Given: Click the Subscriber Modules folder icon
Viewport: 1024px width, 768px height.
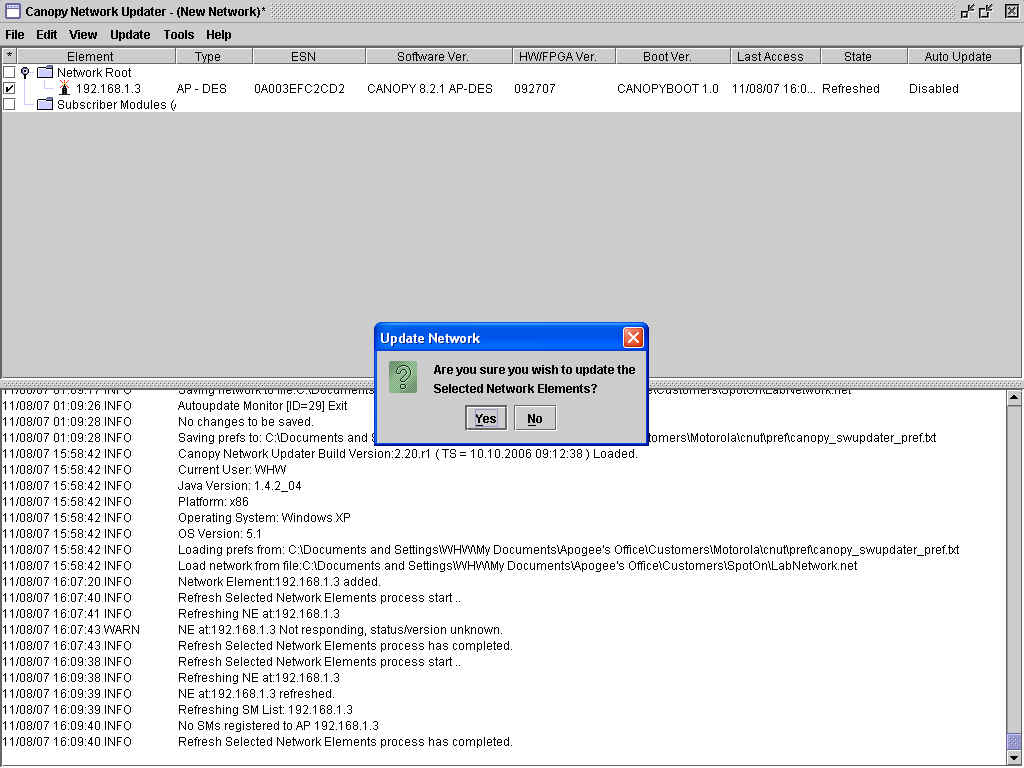Looking at the screenshot, I should pyautogui.click(x=45, y=105).
